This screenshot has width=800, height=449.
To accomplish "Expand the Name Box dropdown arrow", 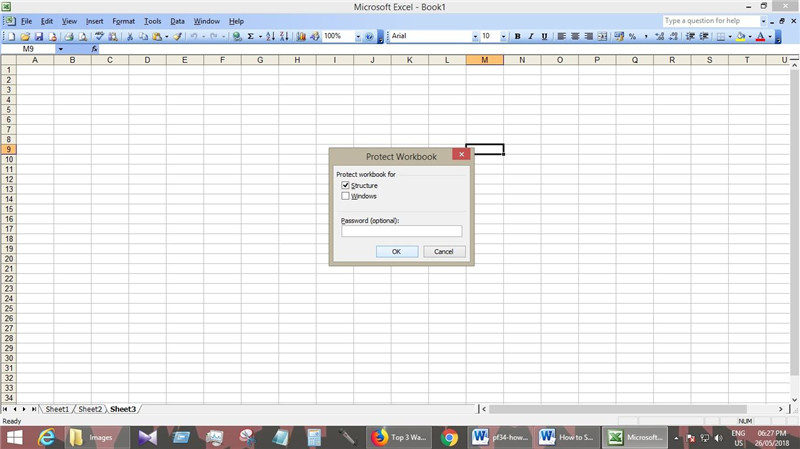I will tap(60, 49).
